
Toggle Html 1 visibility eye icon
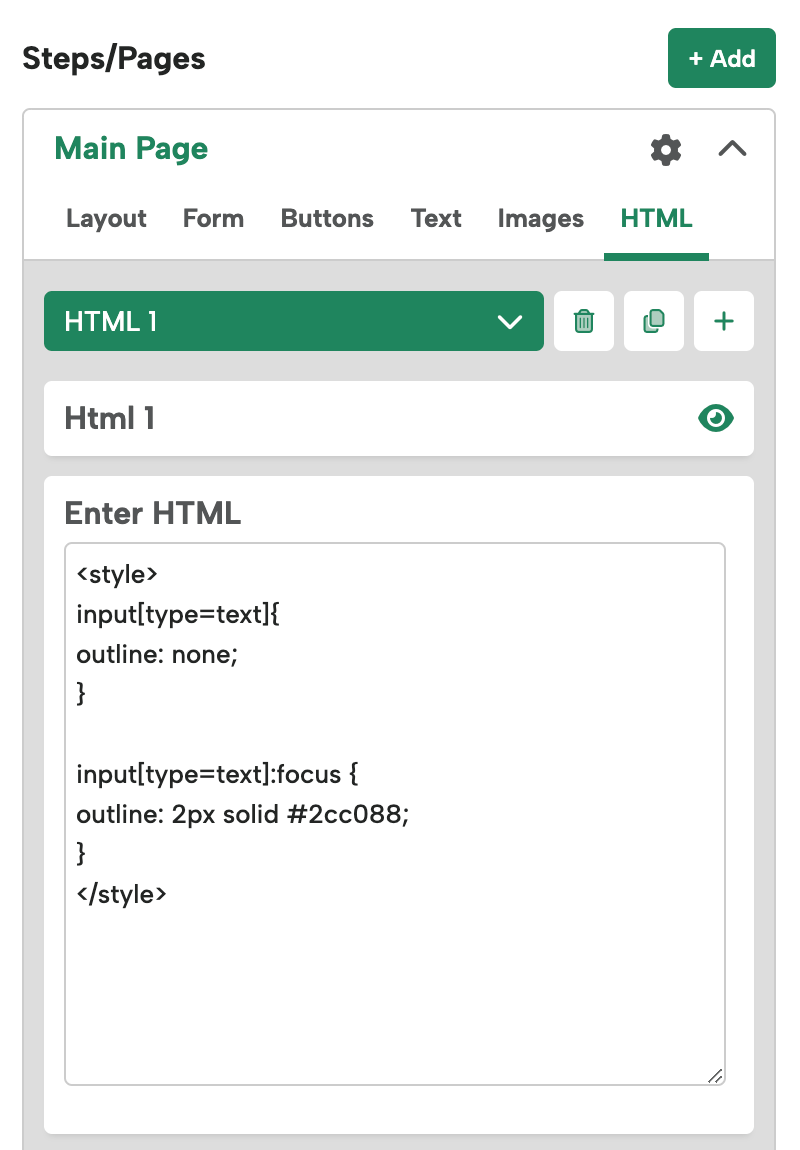point(716,418)
